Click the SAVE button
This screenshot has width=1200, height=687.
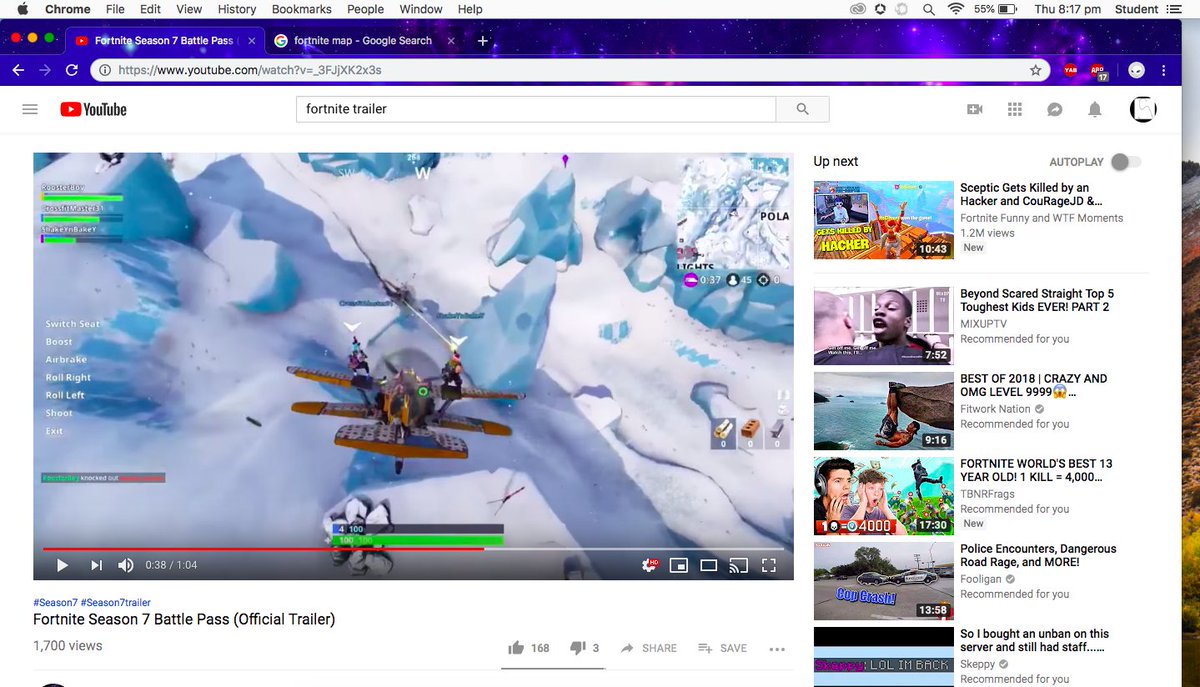click(722, 648)
